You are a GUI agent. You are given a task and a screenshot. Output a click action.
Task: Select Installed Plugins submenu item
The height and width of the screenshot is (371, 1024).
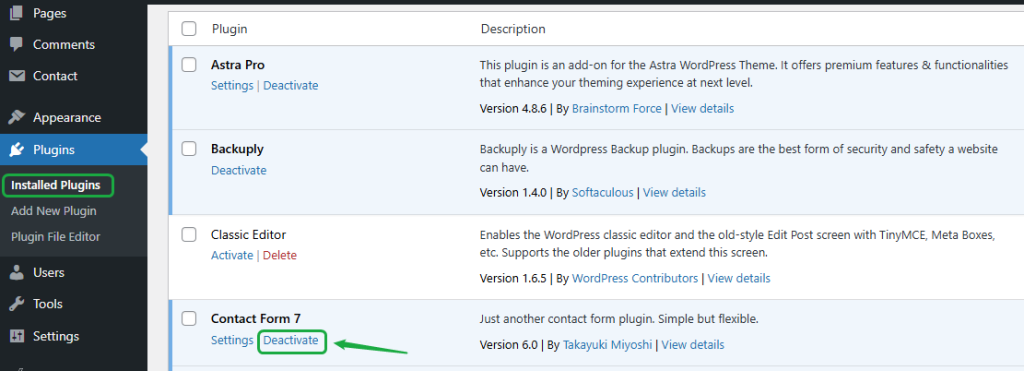[x=56, y=185]
